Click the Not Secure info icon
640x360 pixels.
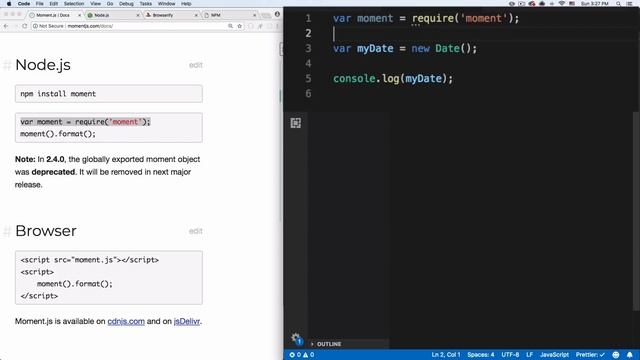36,26
